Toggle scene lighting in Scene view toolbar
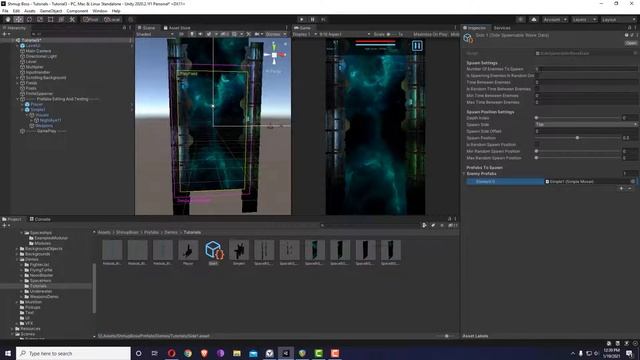Image resolution: width=640 pixels, height=360 pixels. coord(192,34)
